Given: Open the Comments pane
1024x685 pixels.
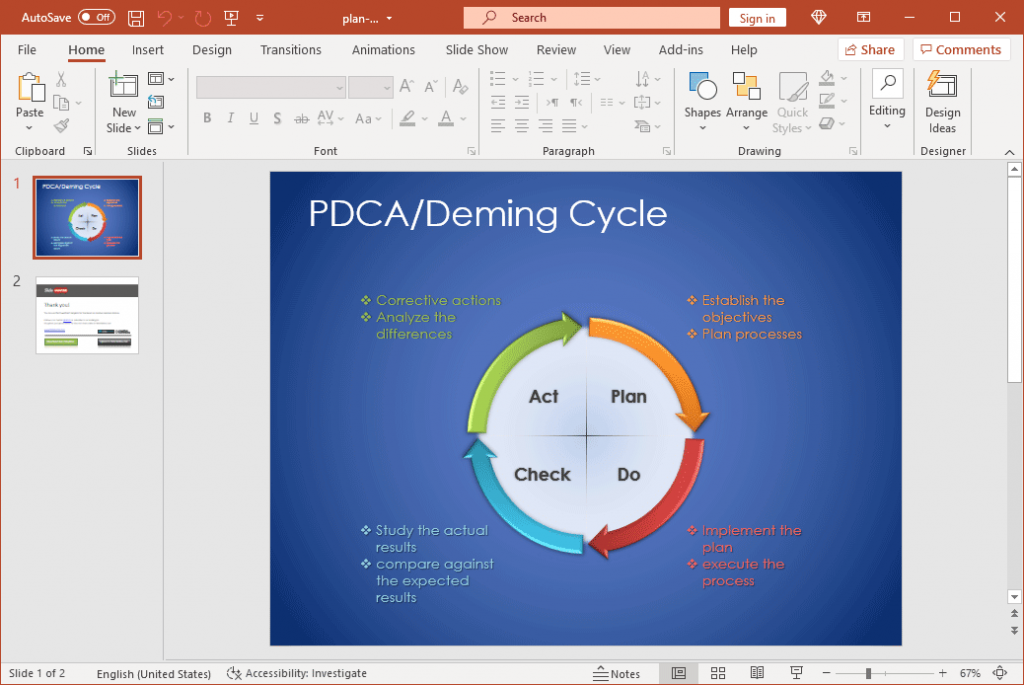Looking at the screenshot, I should 961,49.
